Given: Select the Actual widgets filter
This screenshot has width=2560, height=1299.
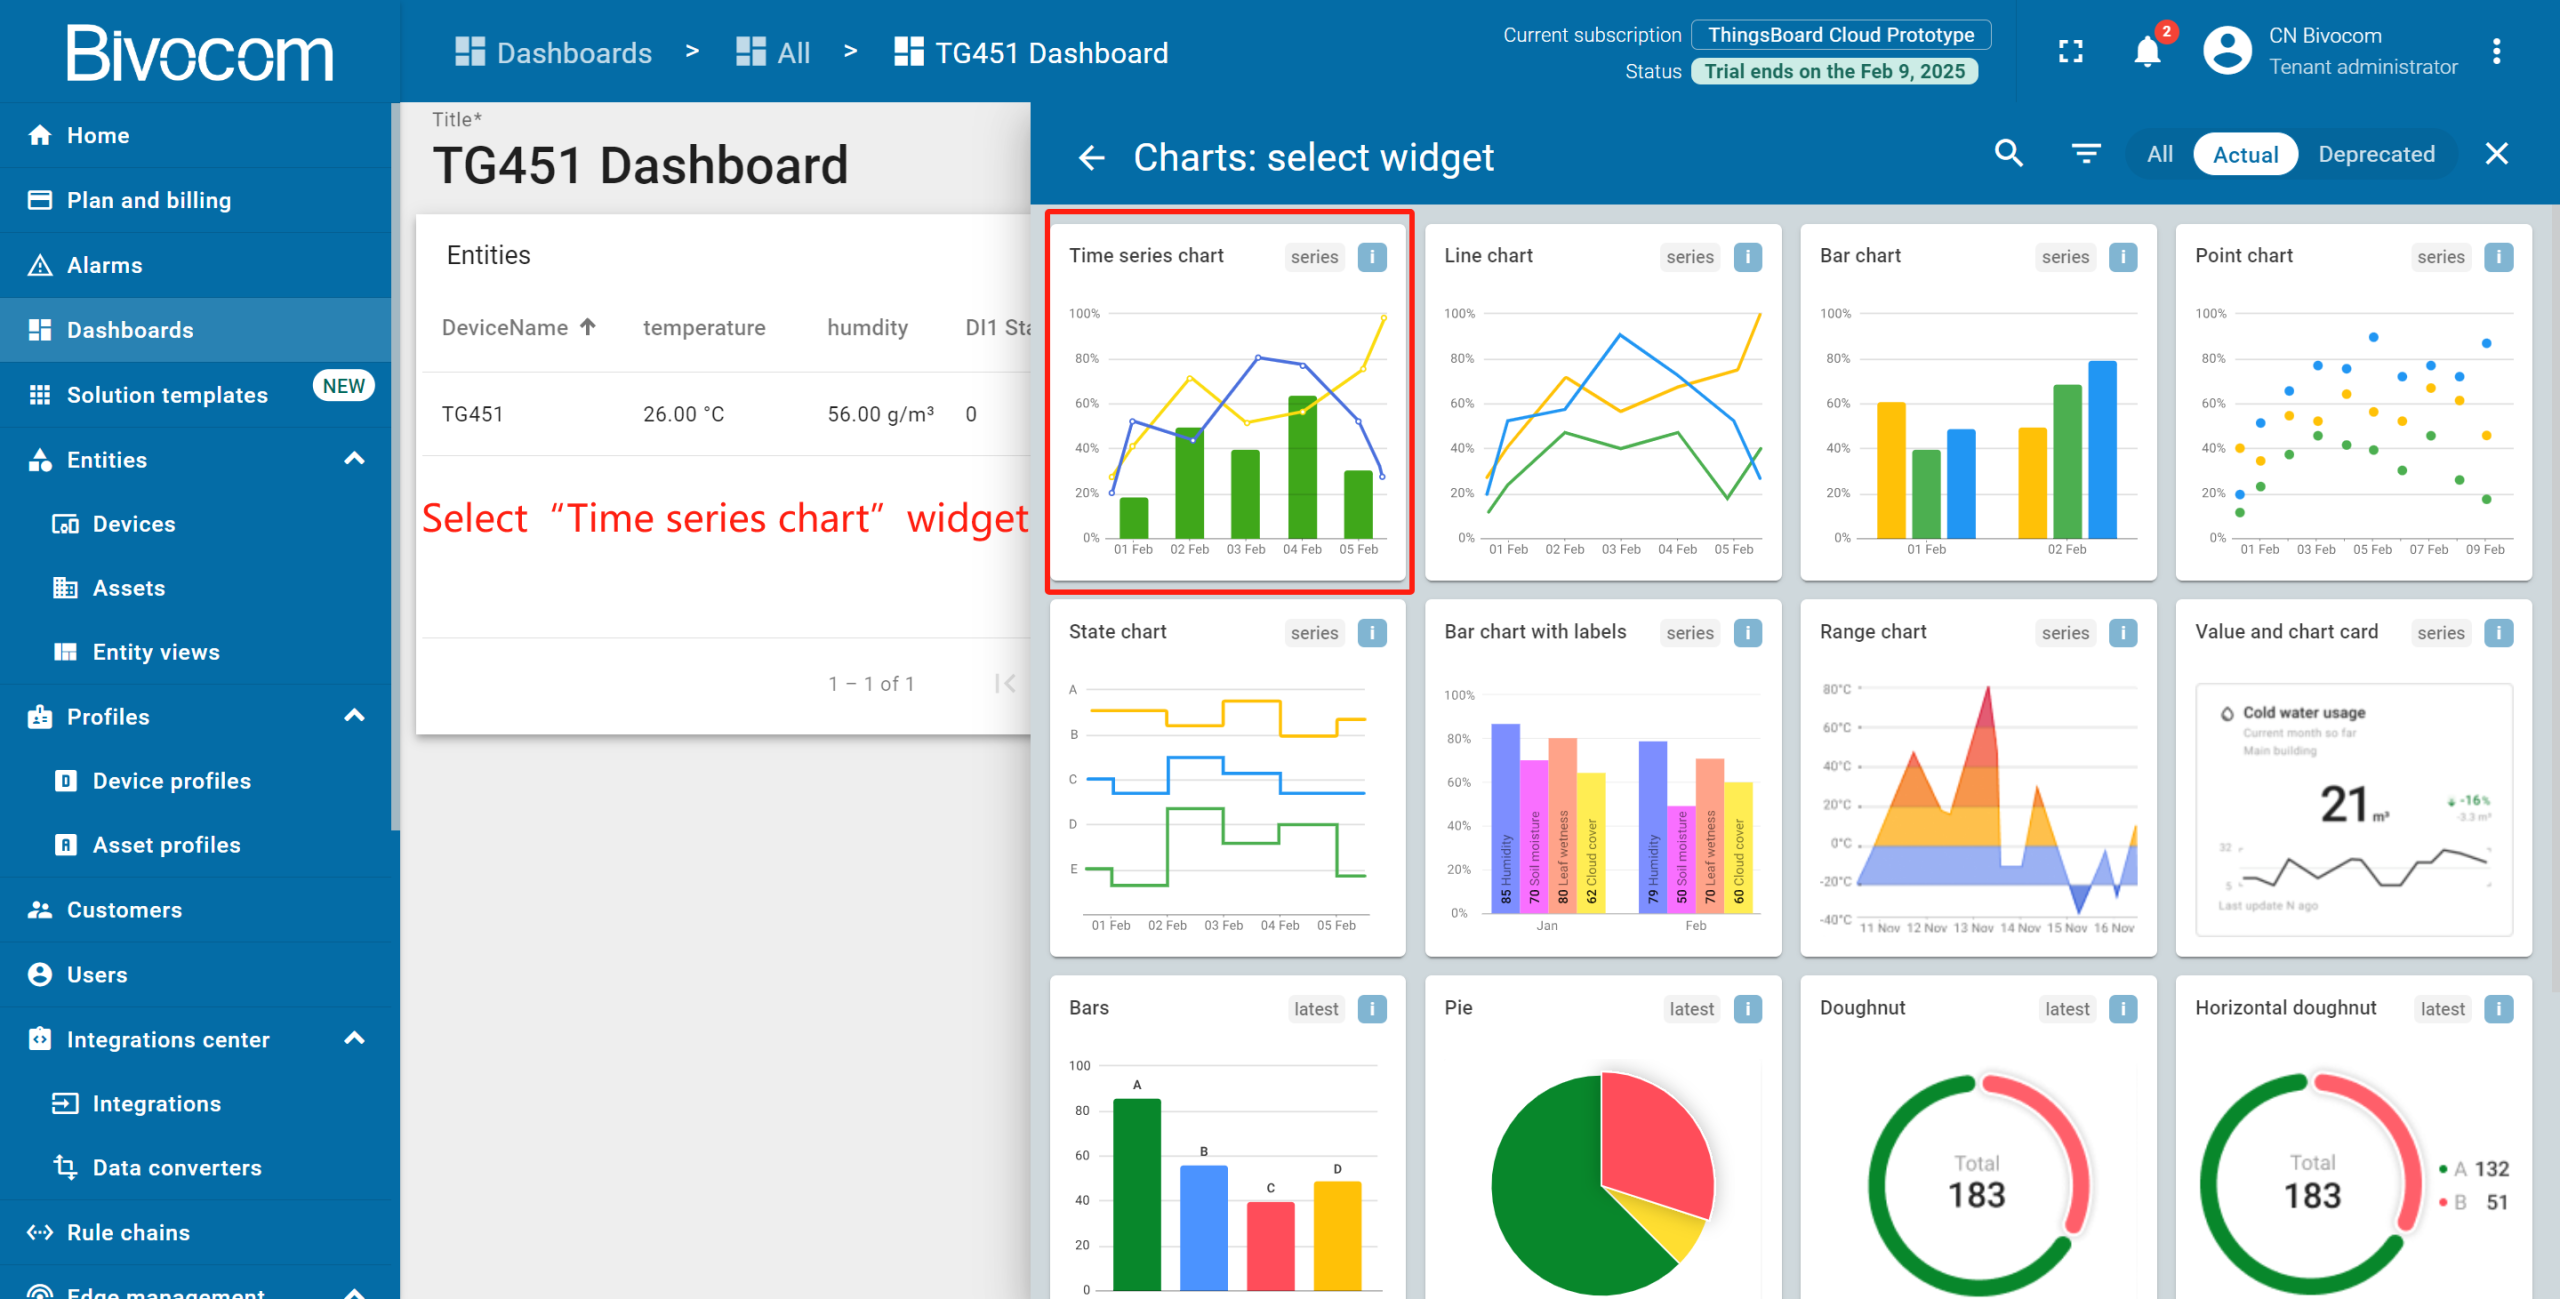Looking at the screenshot, I should tap(2245, 154).
